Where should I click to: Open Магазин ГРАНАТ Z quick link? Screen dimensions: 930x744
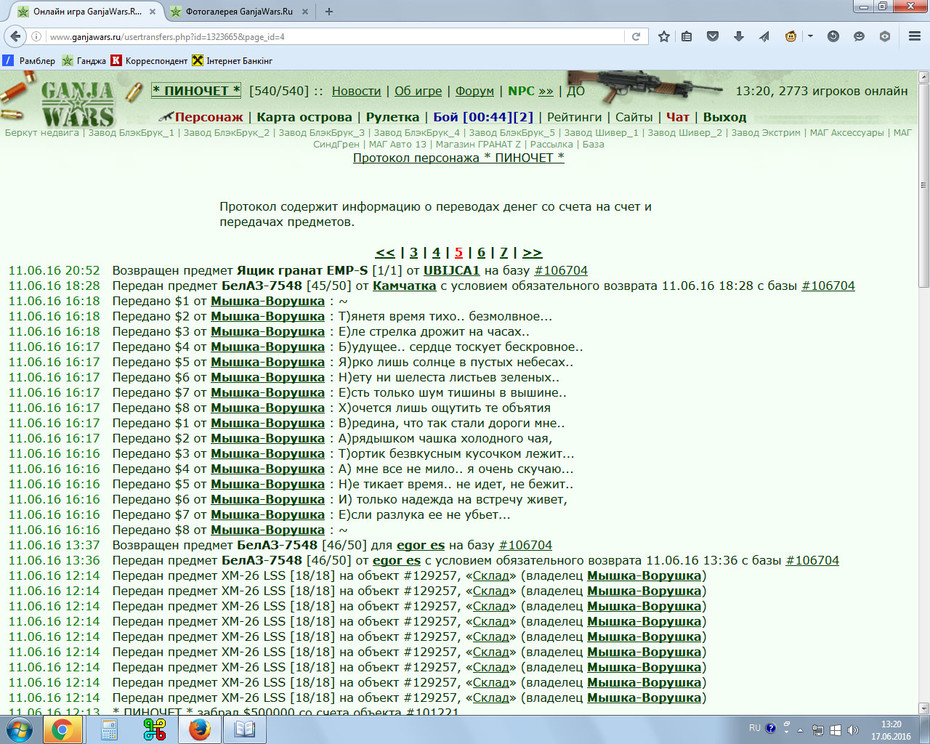(478, 144)
